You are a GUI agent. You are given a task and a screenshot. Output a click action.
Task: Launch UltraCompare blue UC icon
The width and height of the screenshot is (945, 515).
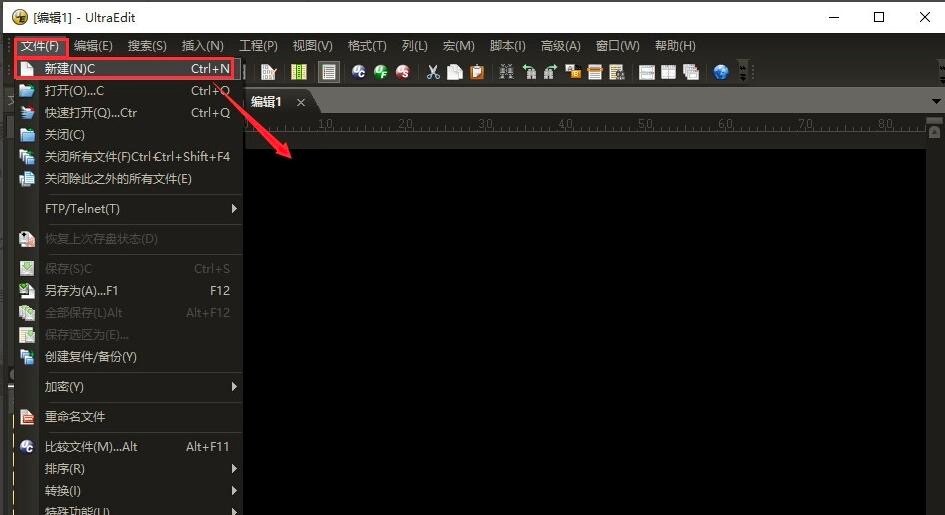(359, 72)
